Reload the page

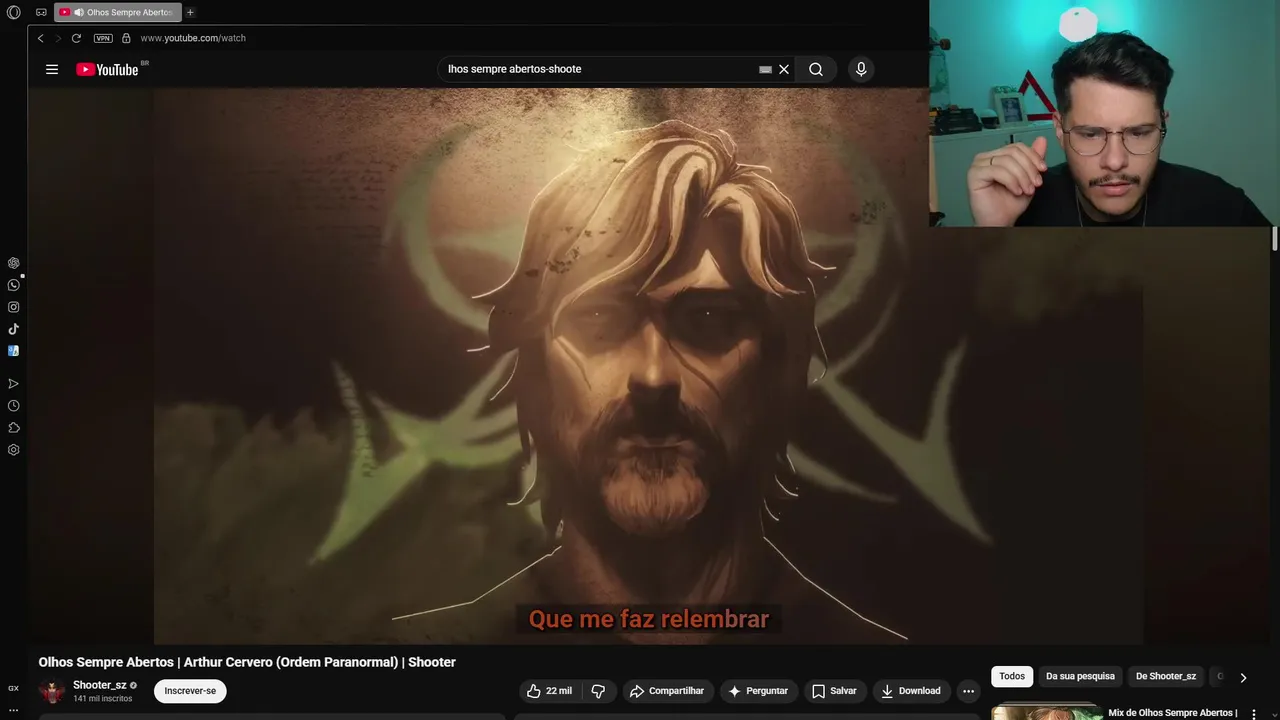pos(76,38)
